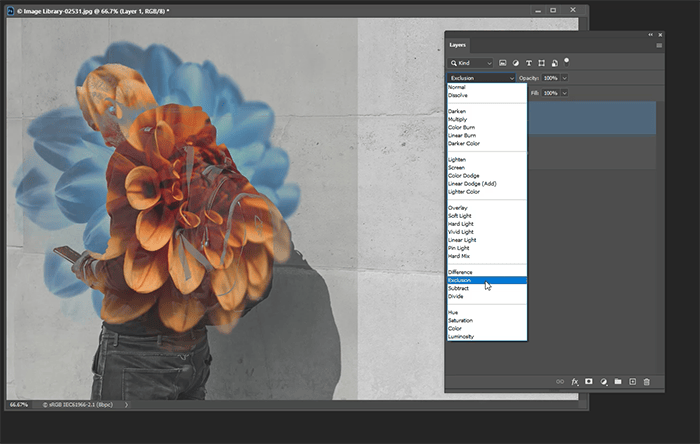700x444 pixels.
Task: Expand the Opacity slider dropdown arrow
Action: (566, 77)
